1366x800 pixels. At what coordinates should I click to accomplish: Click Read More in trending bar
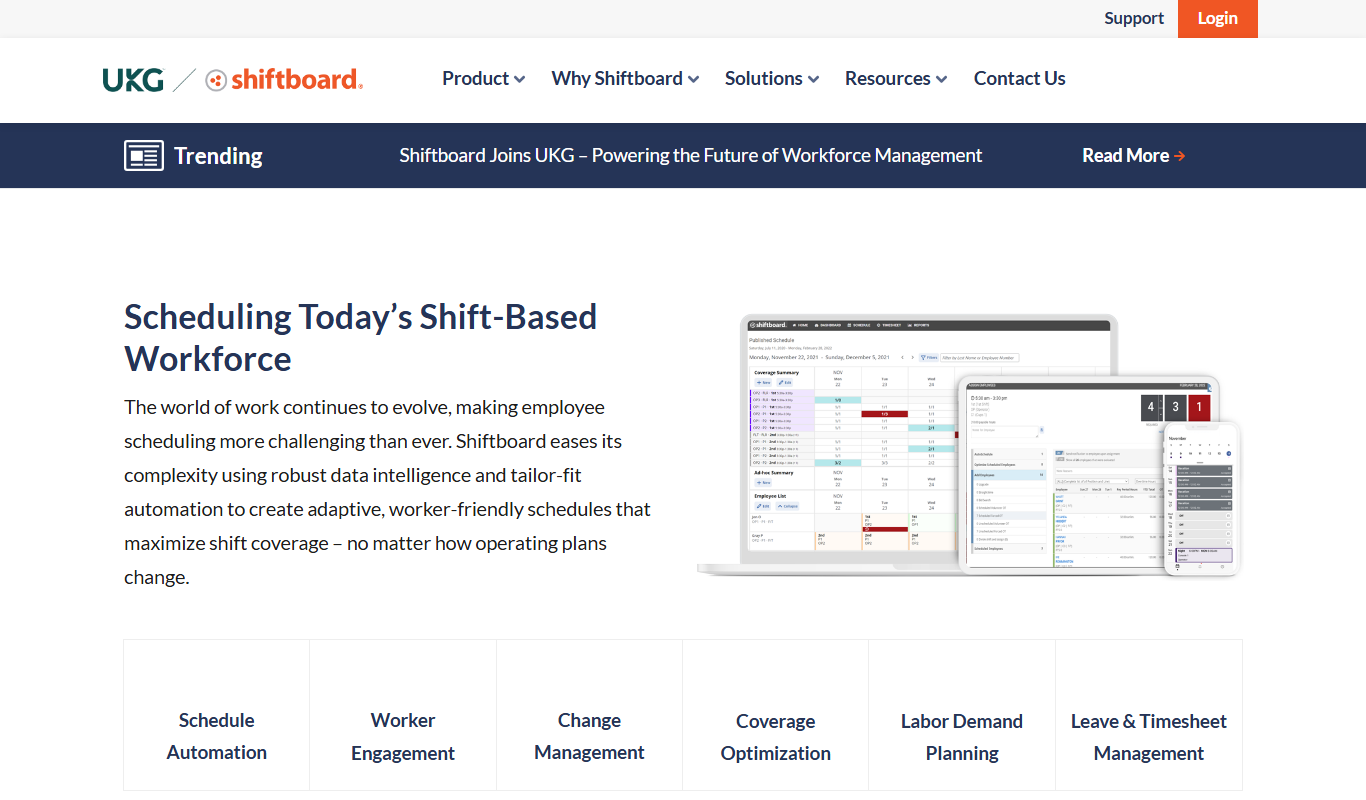1134,155
